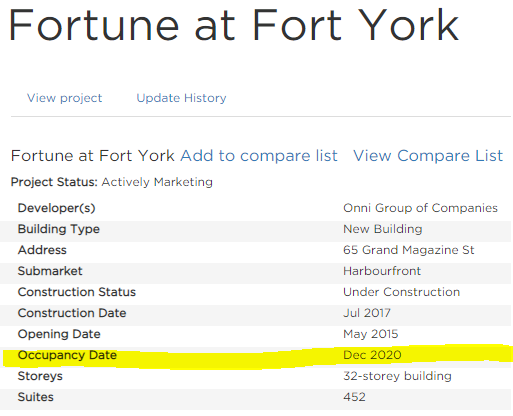Select the Jul 2017 construction date

pos(367,313)
